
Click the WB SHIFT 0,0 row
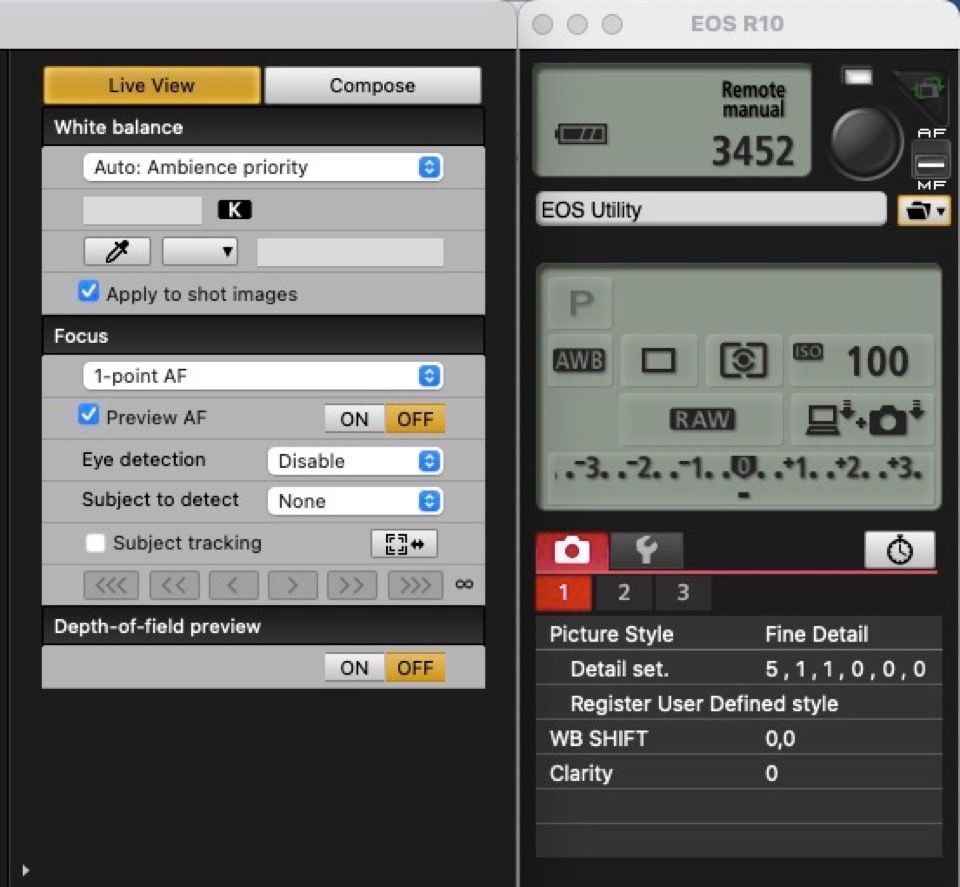pyautogui.click(x=739, y=739)
